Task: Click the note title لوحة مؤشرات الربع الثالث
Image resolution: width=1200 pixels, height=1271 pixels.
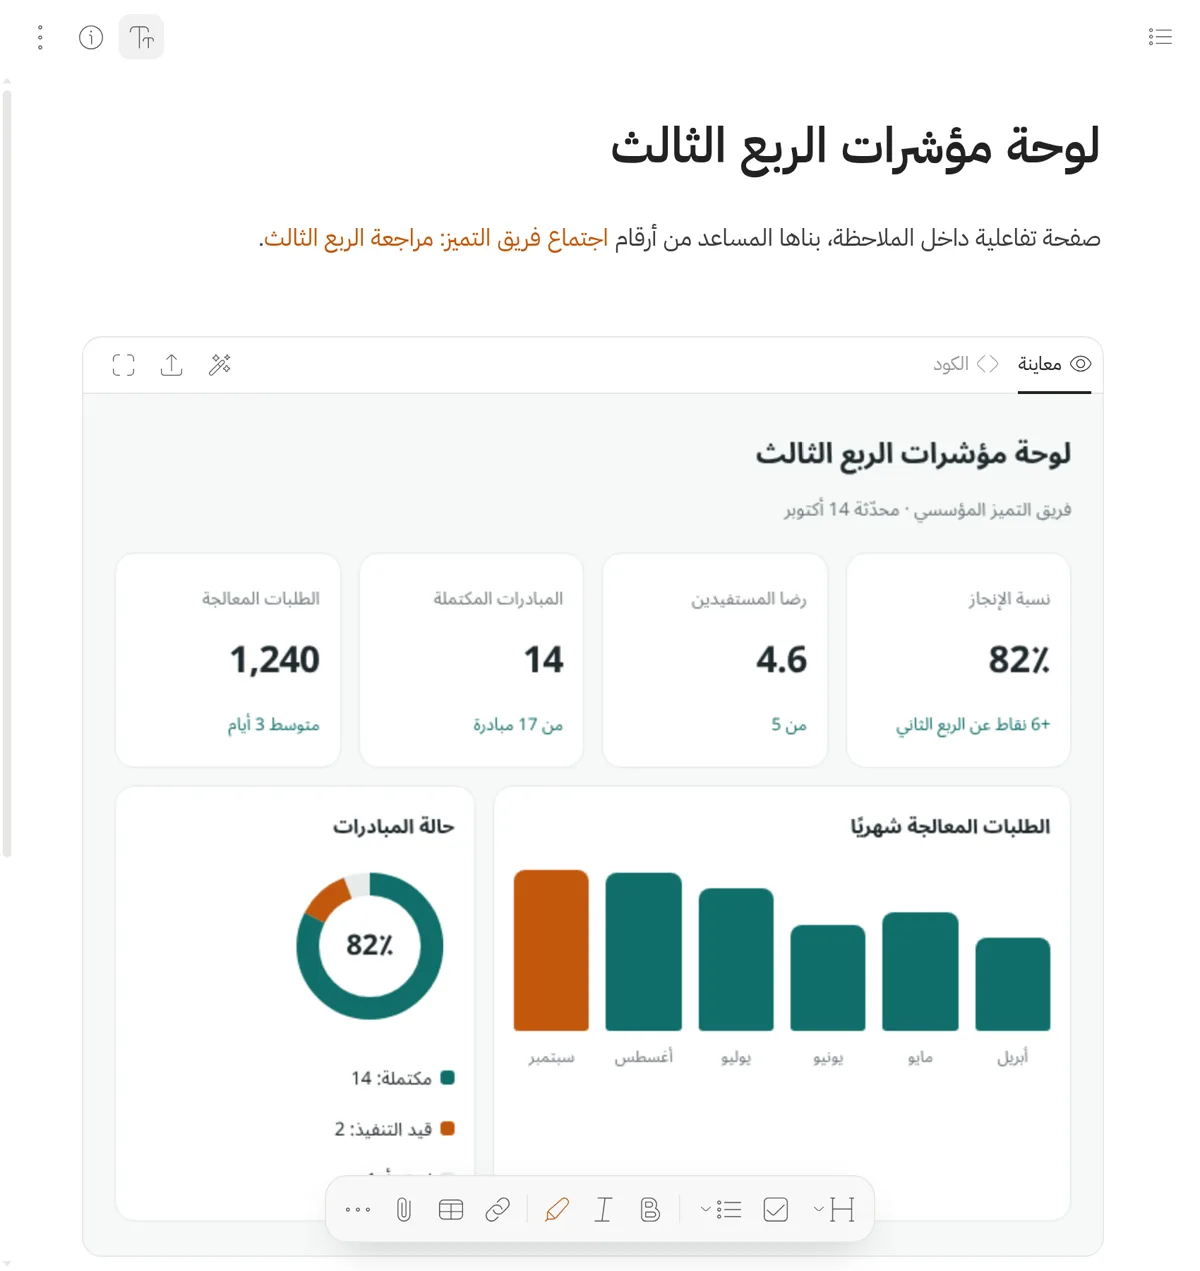Action: 855,147
